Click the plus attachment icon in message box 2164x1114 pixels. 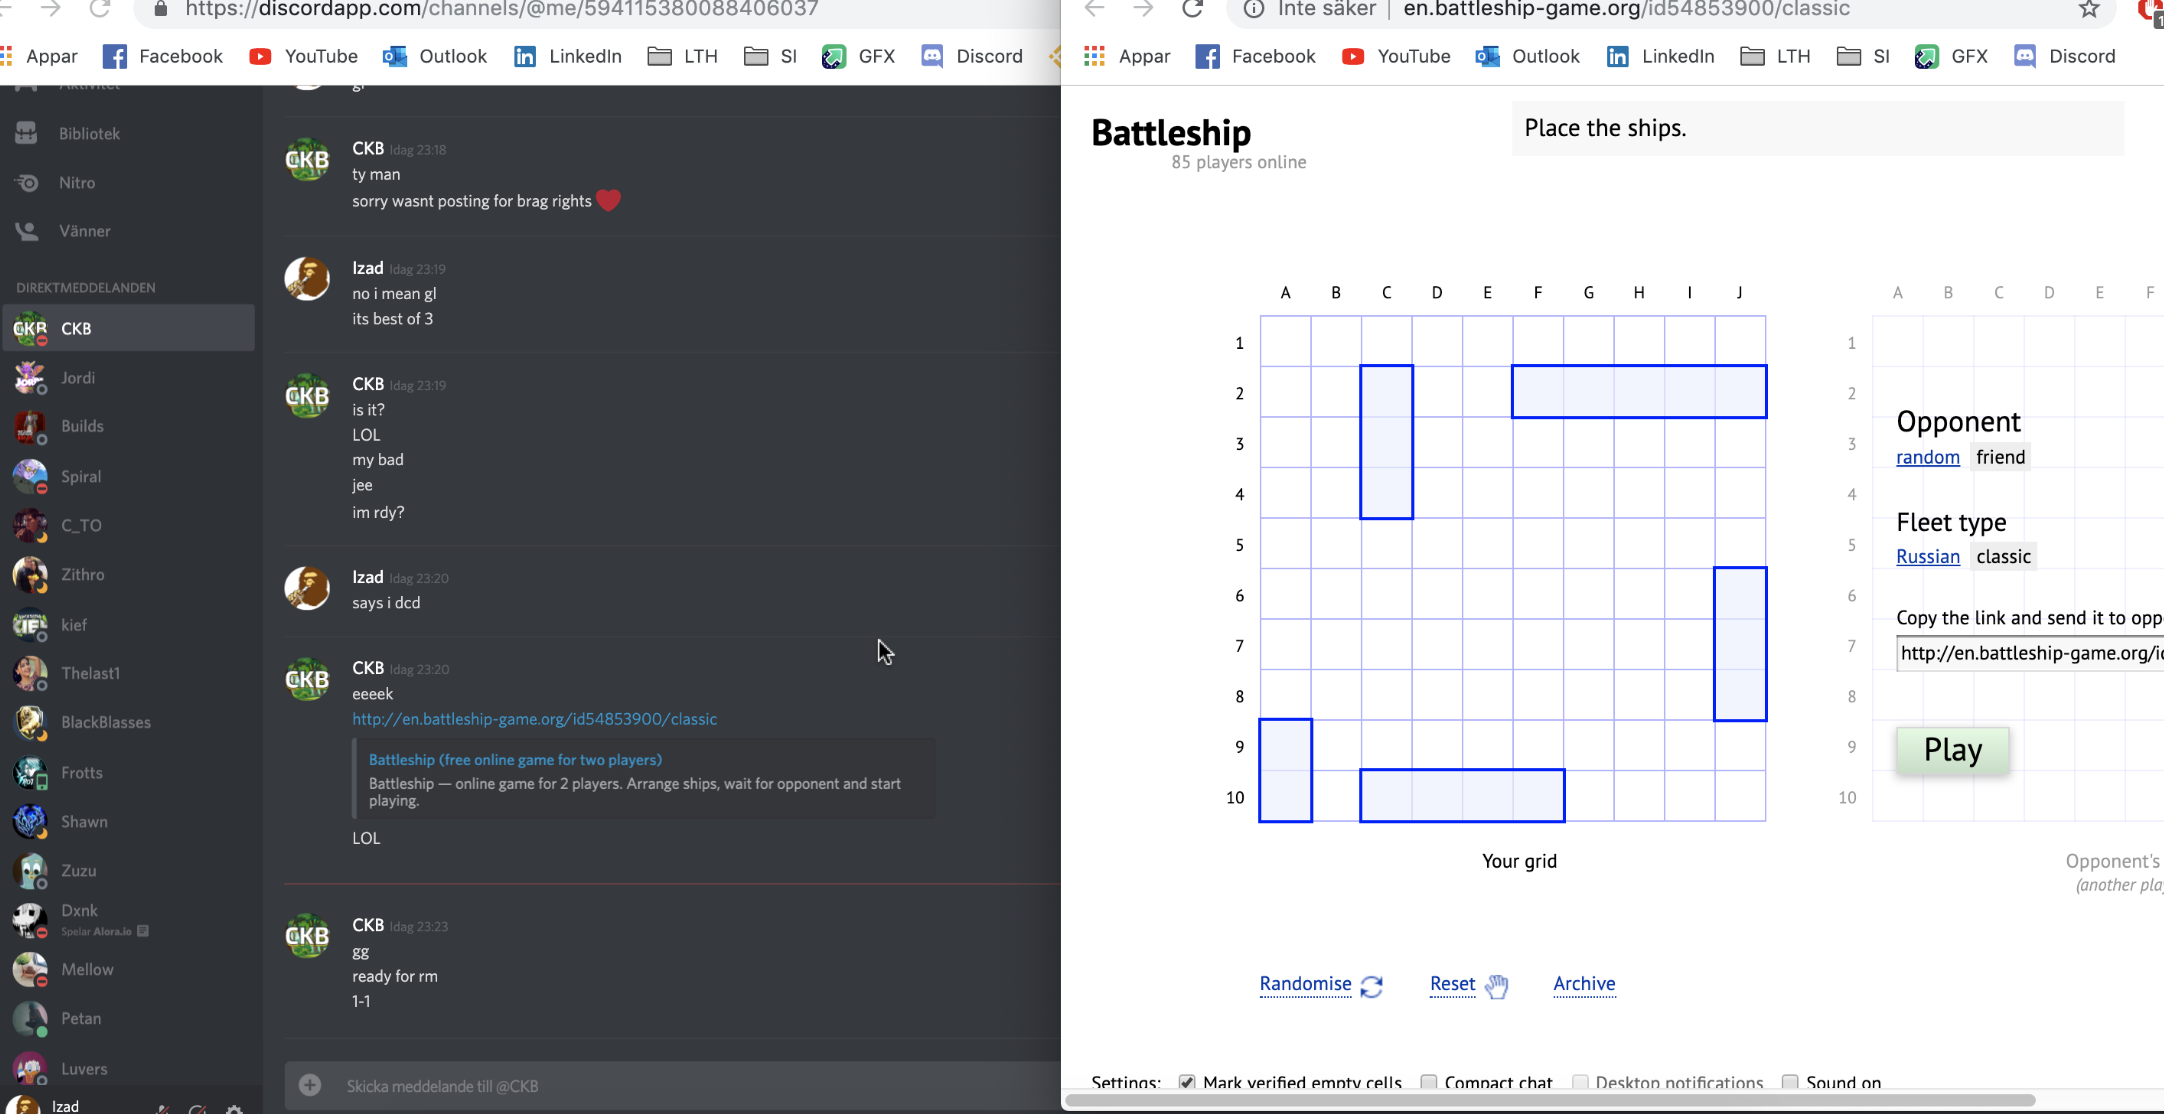point(310,1085)
